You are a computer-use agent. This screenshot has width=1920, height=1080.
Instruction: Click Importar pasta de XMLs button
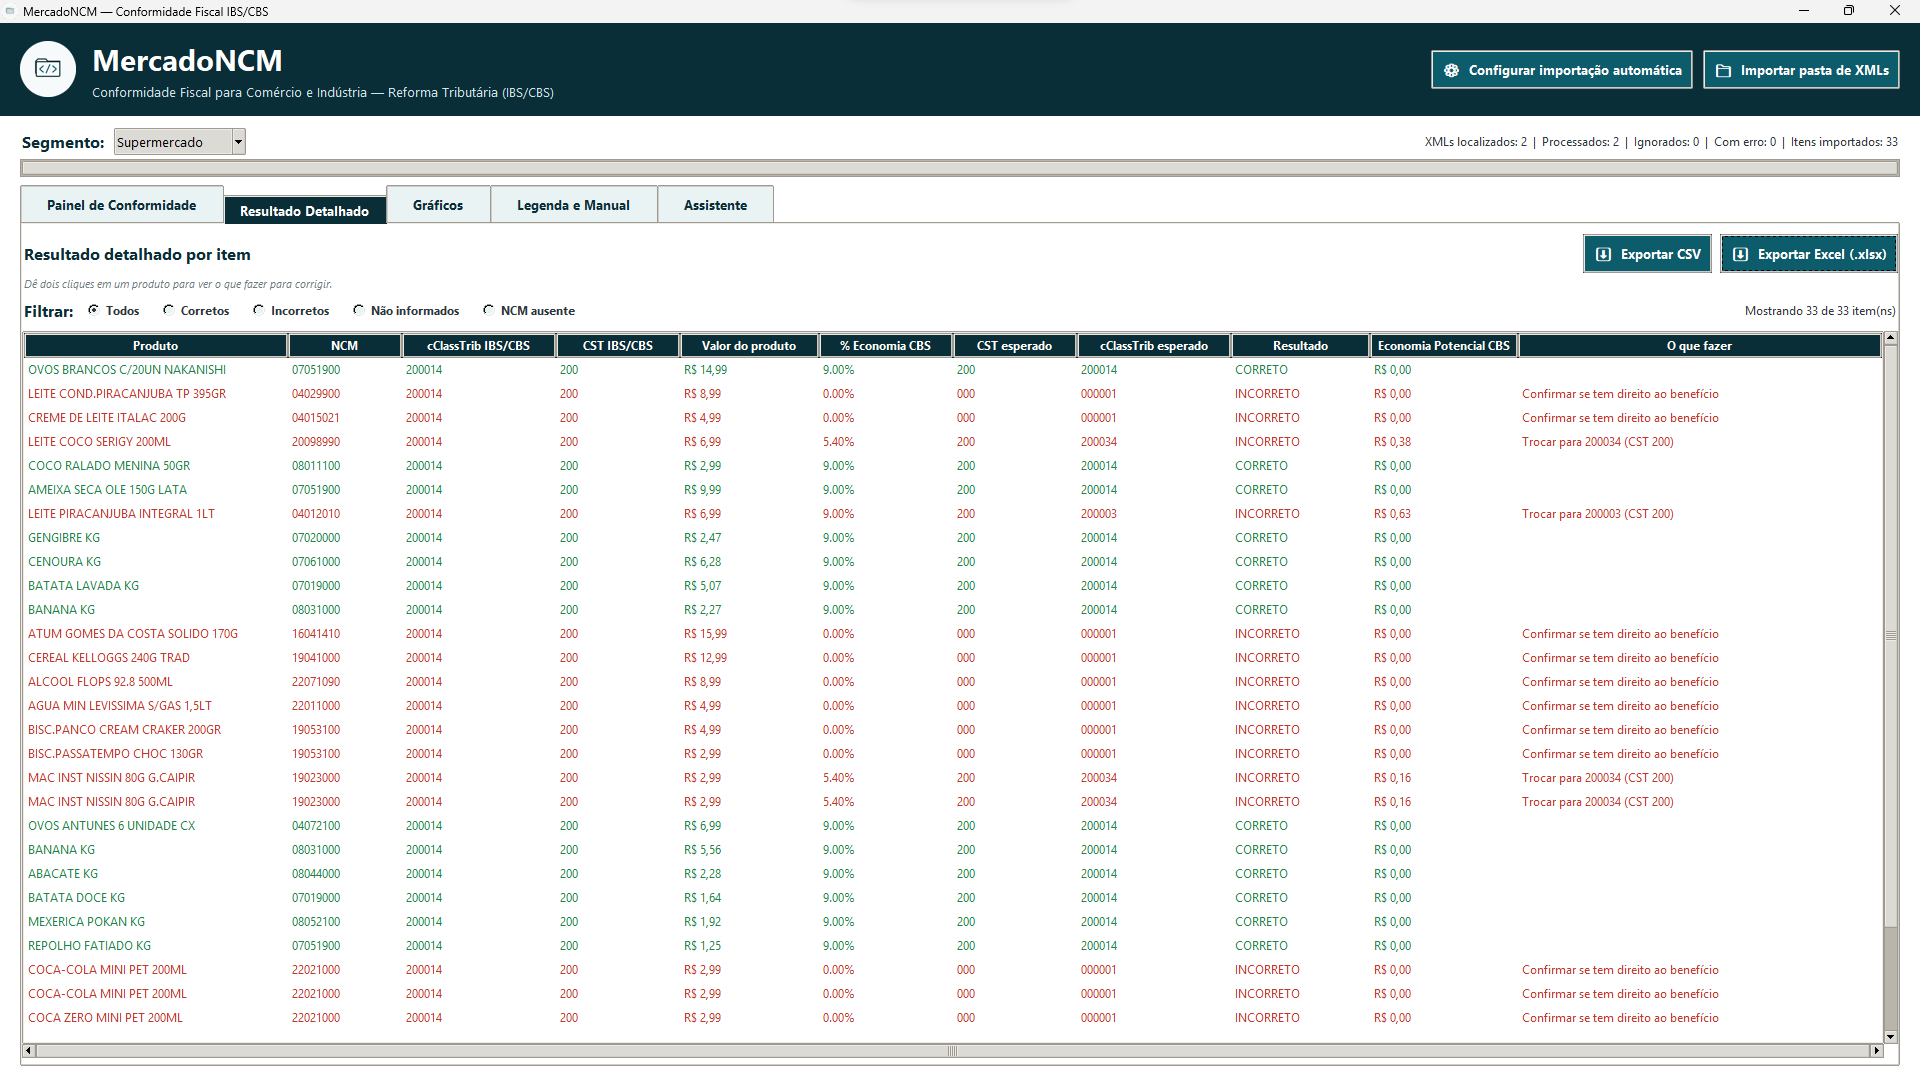click(1801, 70)
